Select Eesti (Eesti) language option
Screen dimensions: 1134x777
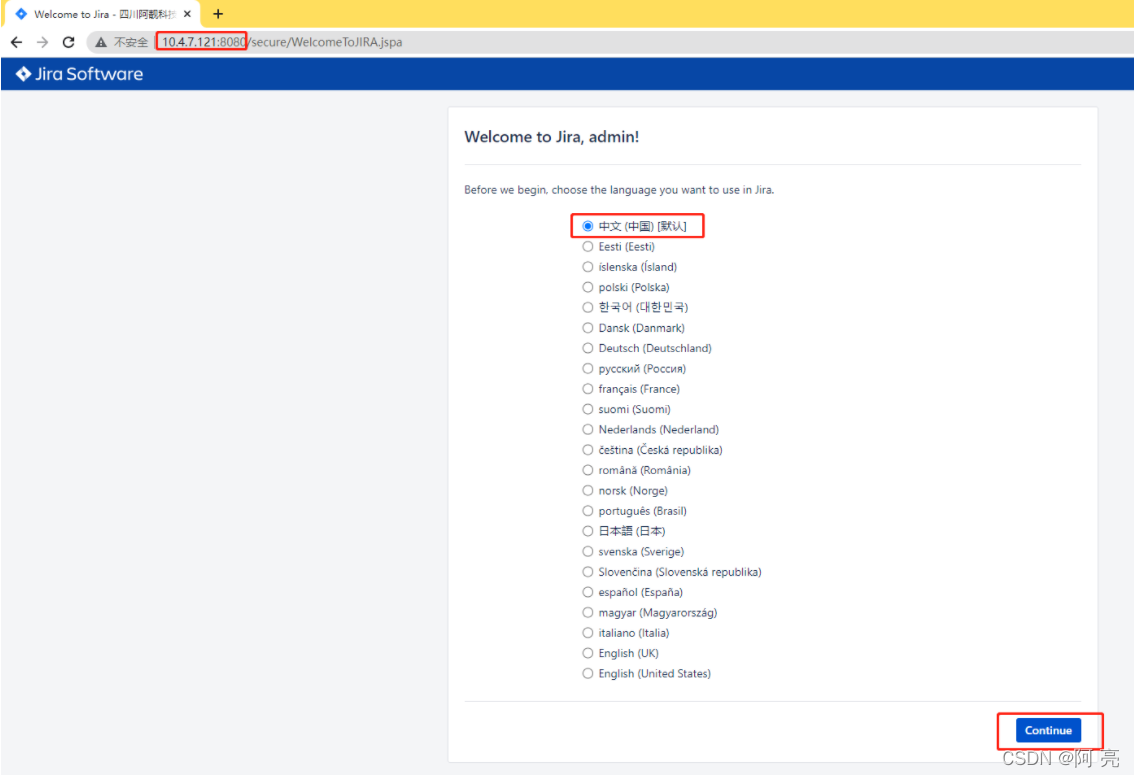click(x=588, y=247)
